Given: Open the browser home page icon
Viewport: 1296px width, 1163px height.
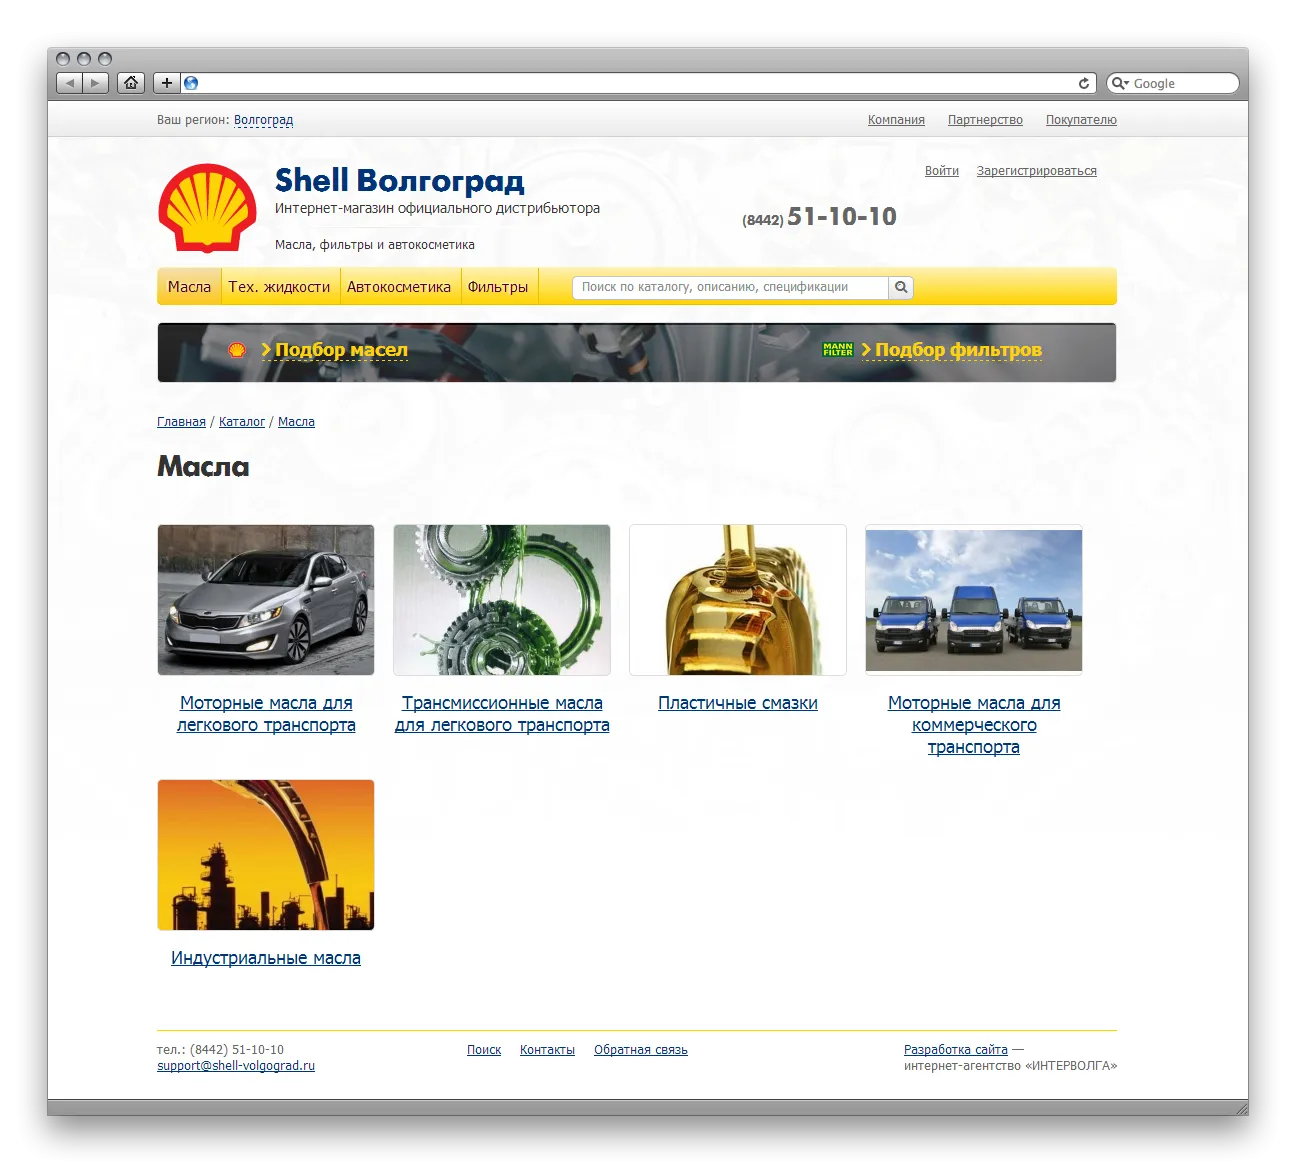Looking at the screenshot, I should 131,83.
